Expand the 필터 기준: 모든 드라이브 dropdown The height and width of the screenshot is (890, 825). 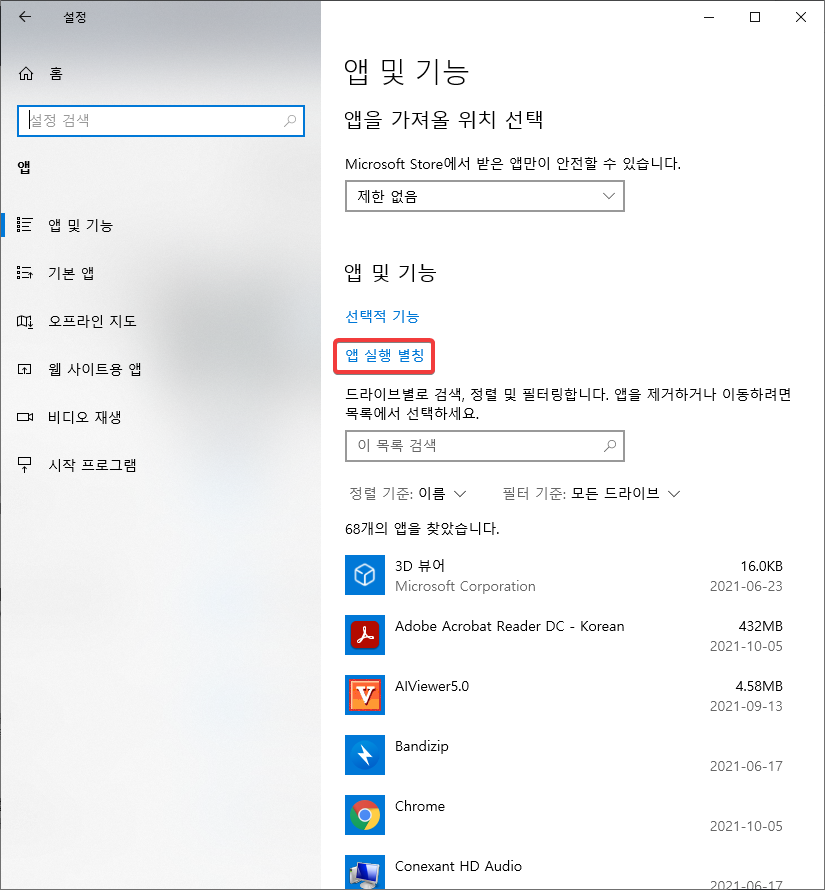pyautogui.click(x=591, y=494)
